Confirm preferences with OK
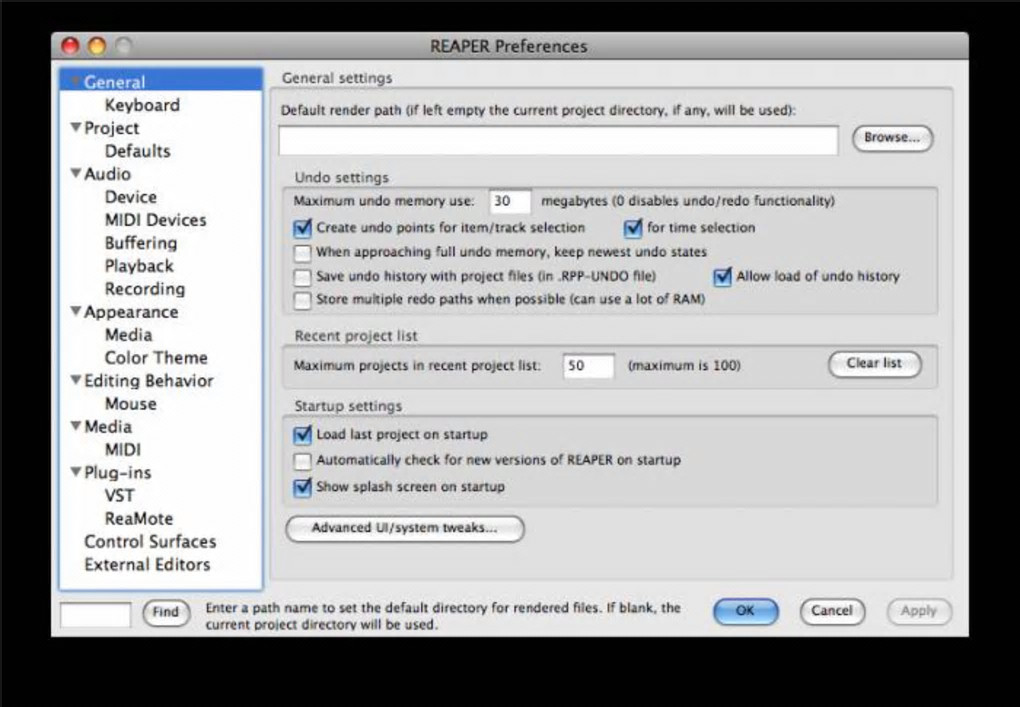 point(745,611)
